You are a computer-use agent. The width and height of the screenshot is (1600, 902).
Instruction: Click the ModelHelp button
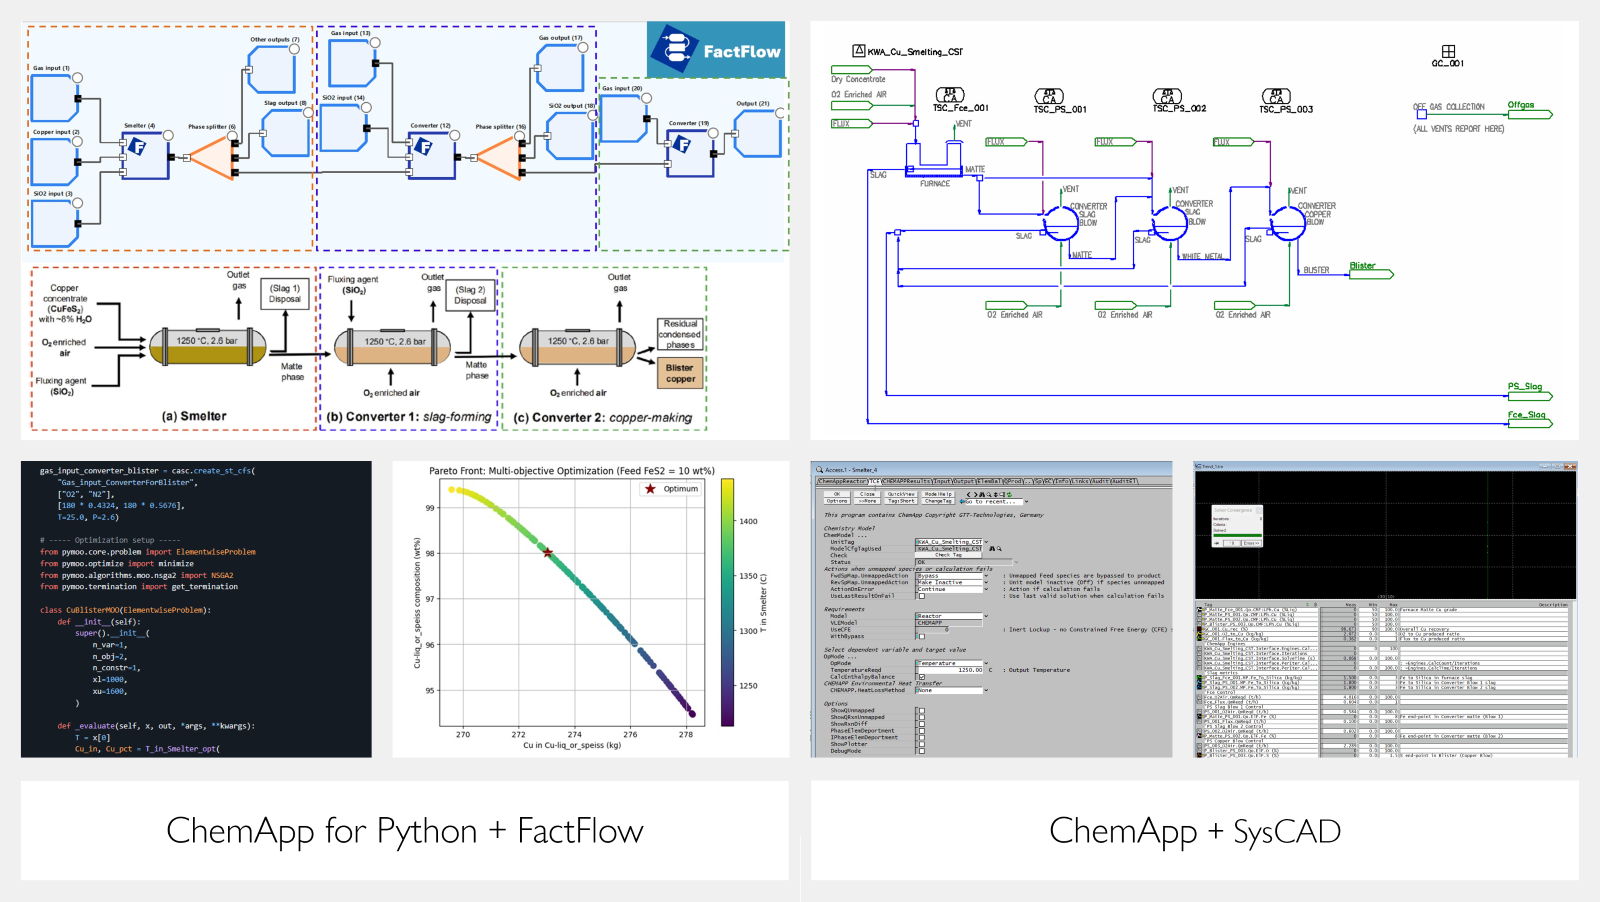(938, 494)
